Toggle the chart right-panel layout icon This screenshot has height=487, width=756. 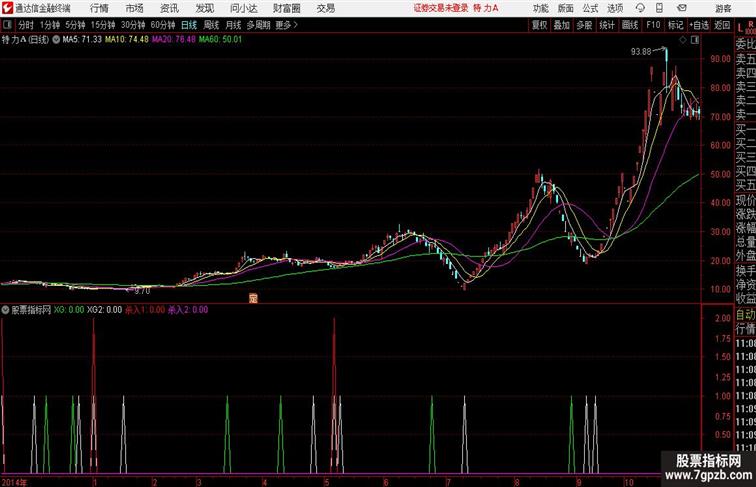(695, 40)
